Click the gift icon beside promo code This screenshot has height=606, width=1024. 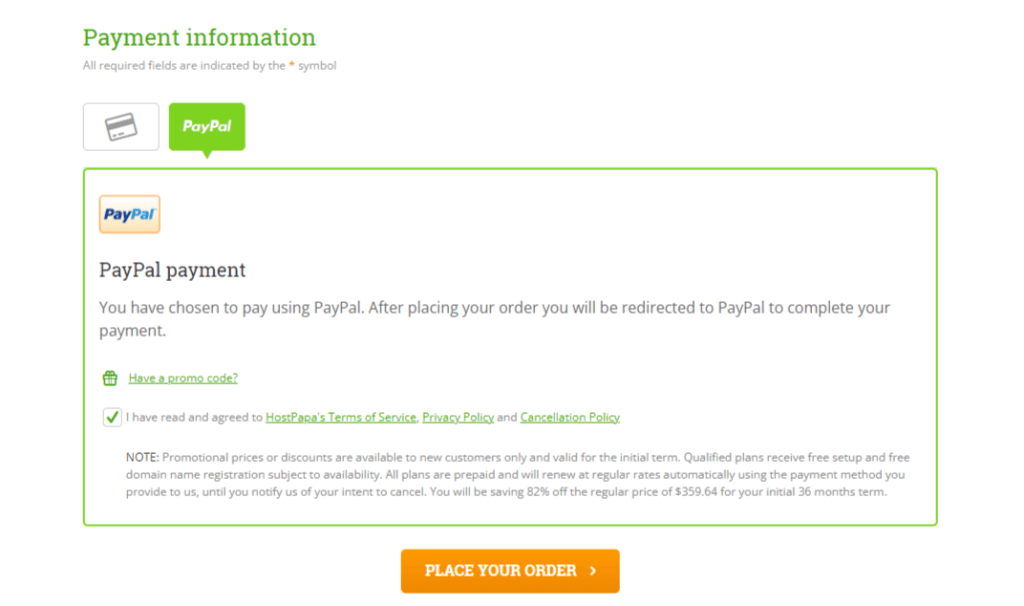click(x=110, y=378)
